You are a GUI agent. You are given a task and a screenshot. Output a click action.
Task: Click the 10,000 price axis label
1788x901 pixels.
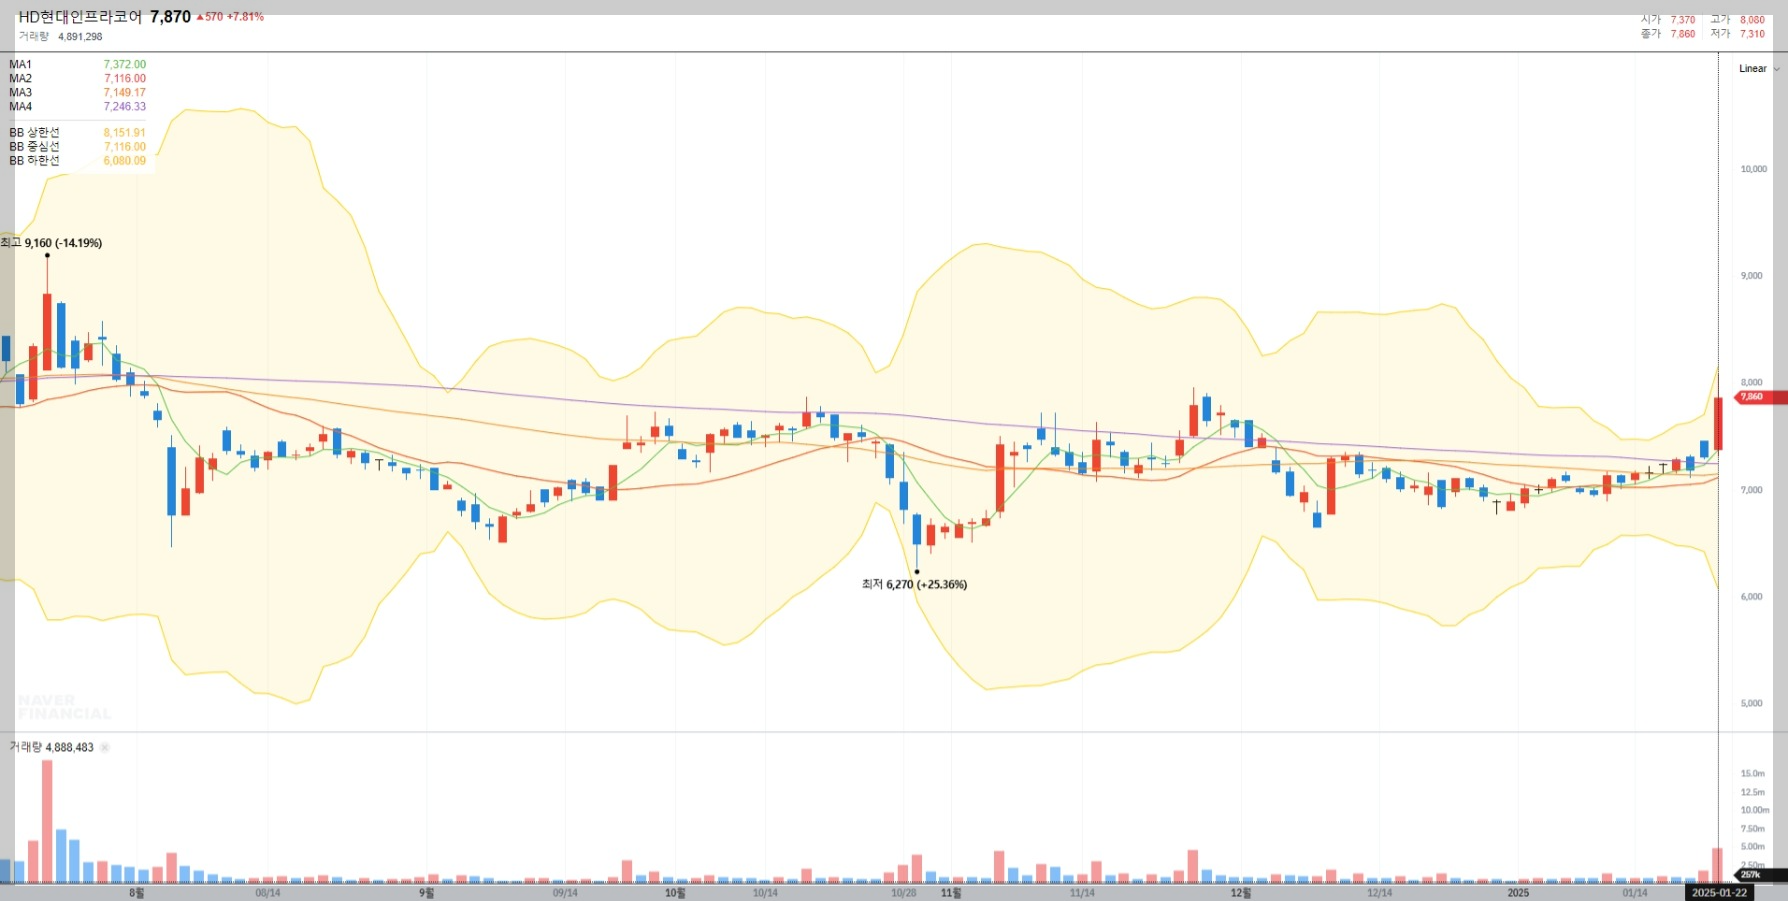(1754, 169)
